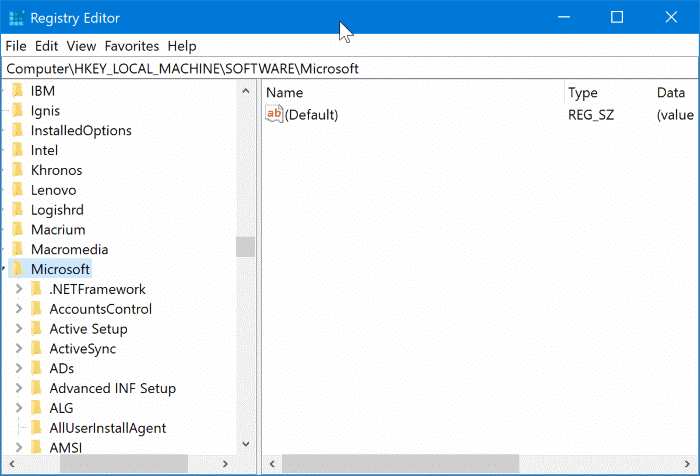Click the tree pane vertical scrollbar thumb
This screenshot has height=476, width=700.
(x=246, y=247)
